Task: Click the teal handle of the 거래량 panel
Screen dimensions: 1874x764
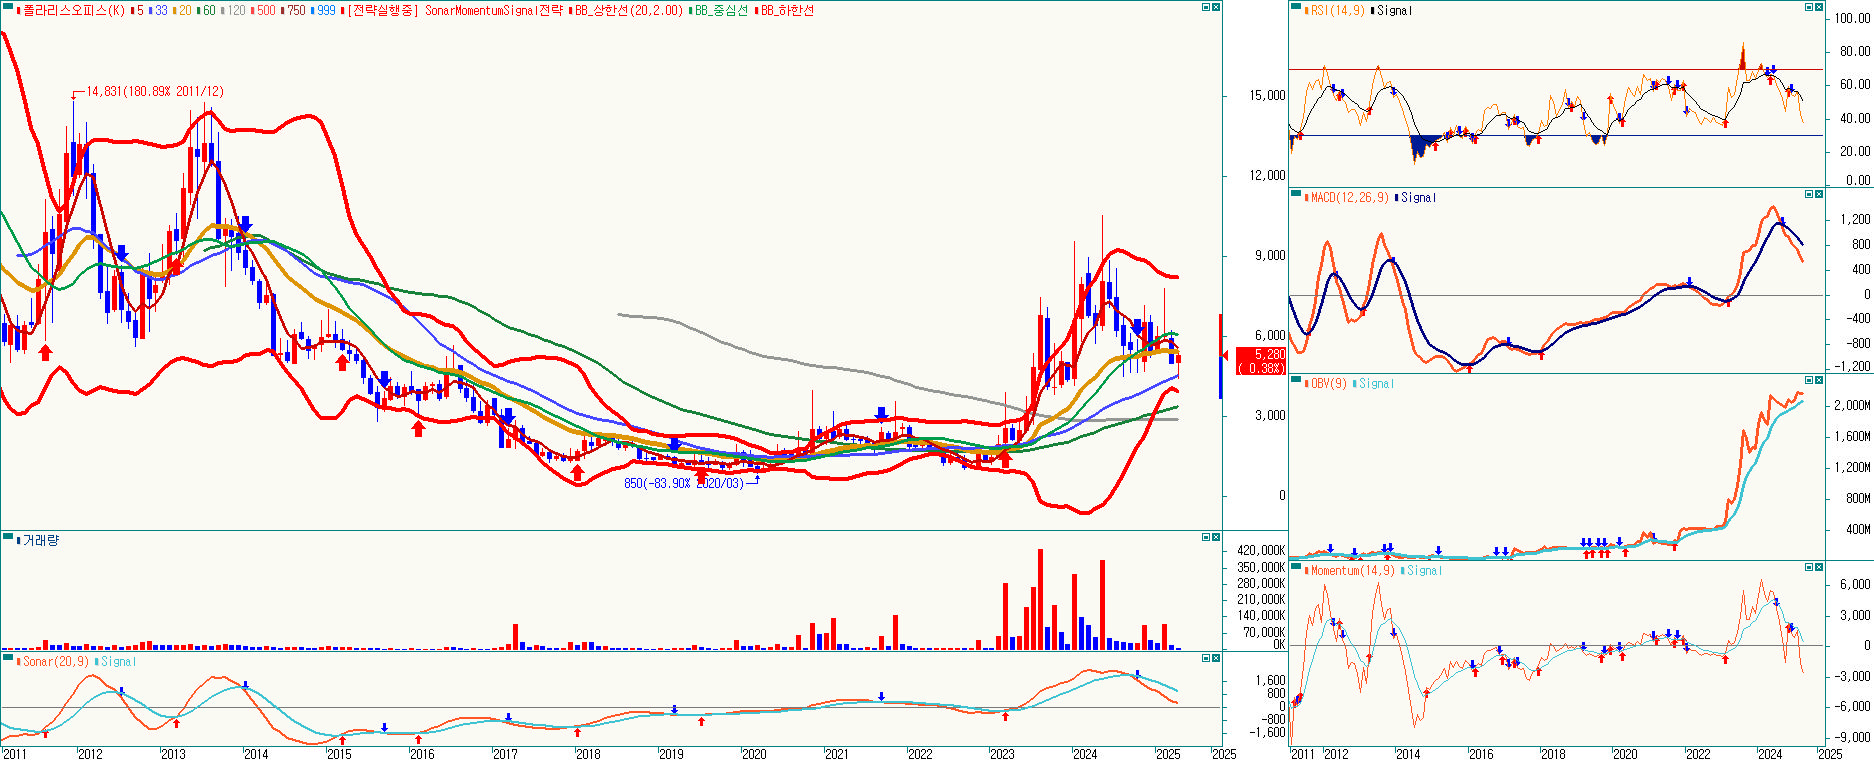Action: coord(8,536)
